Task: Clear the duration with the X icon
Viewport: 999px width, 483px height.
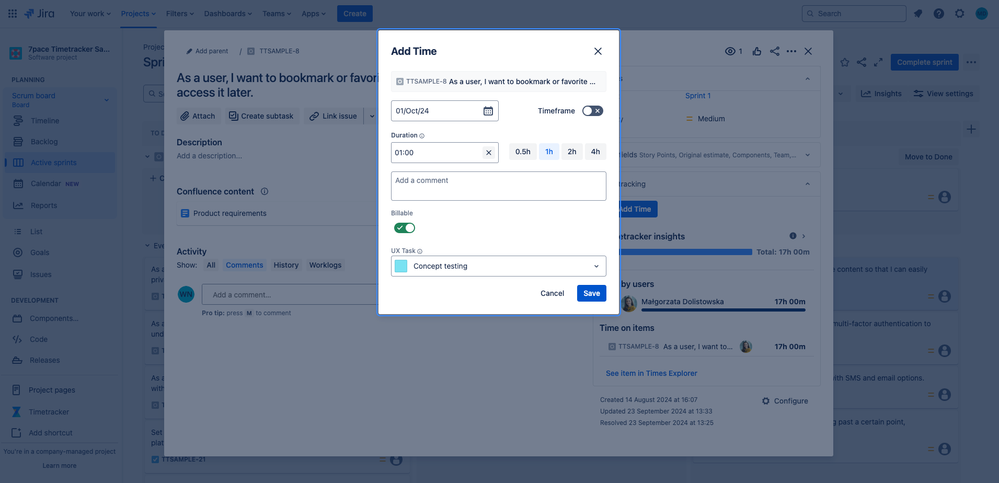Action: point(488,153)
